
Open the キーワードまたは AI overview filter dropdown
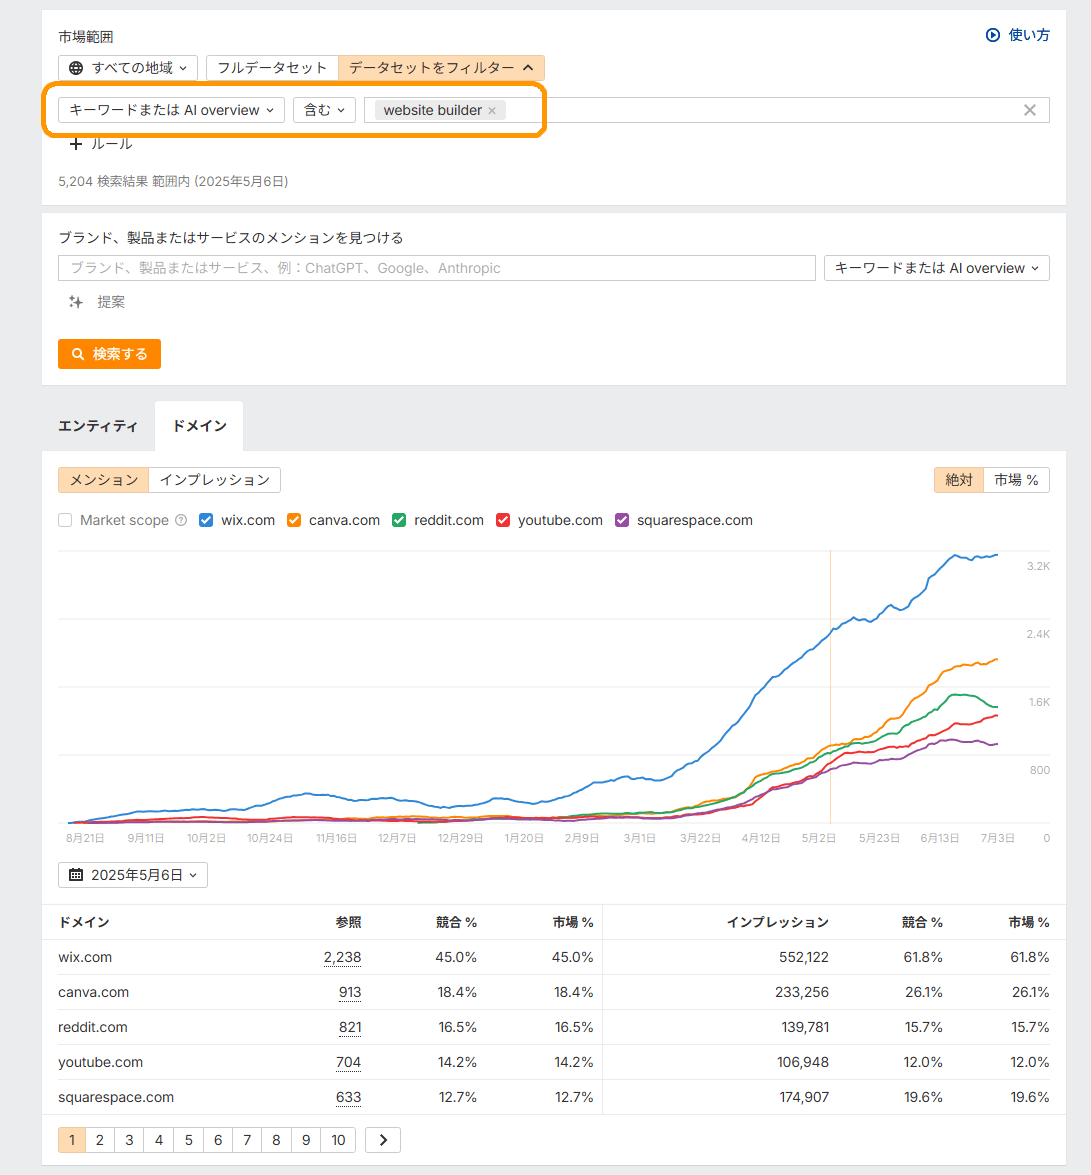[x=172, y=110]
